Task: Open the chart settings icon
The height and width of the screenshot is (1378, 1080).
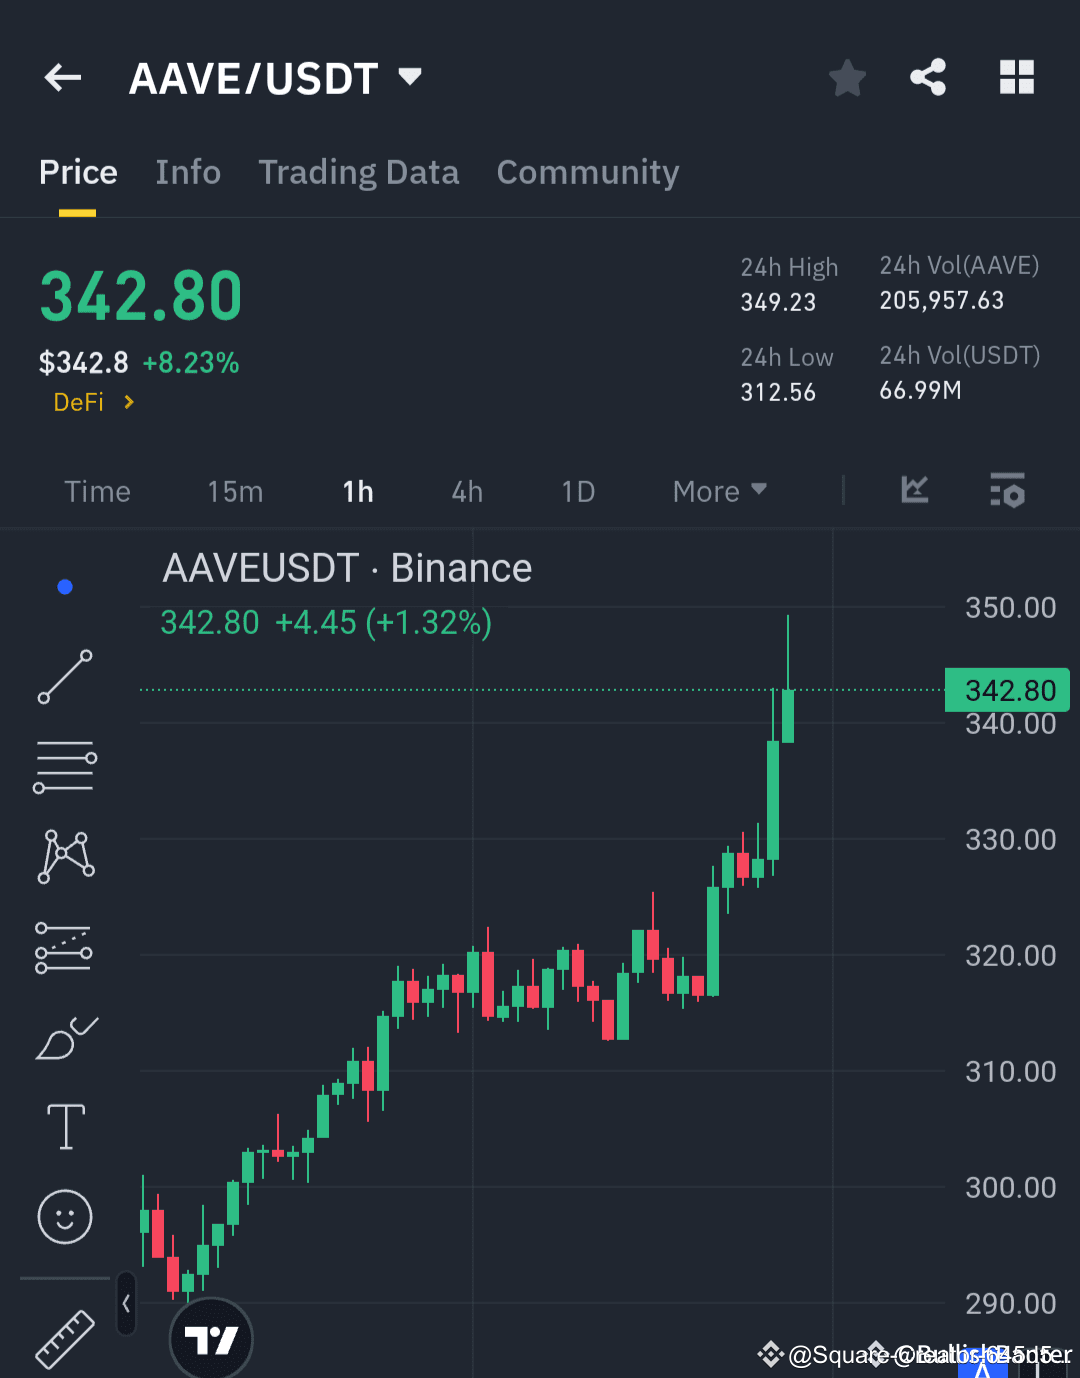Action: (1007, 491)
